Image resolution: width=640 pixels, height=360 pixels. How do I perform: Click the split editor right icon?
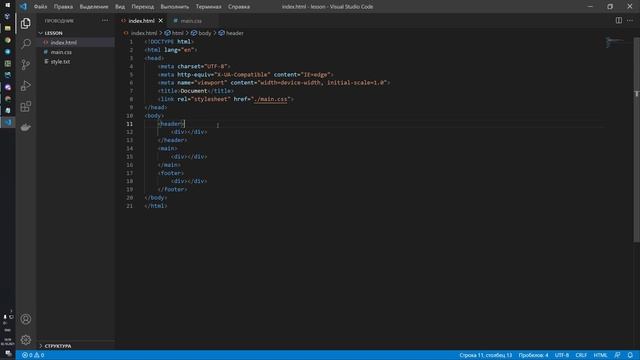pos(619,20)
